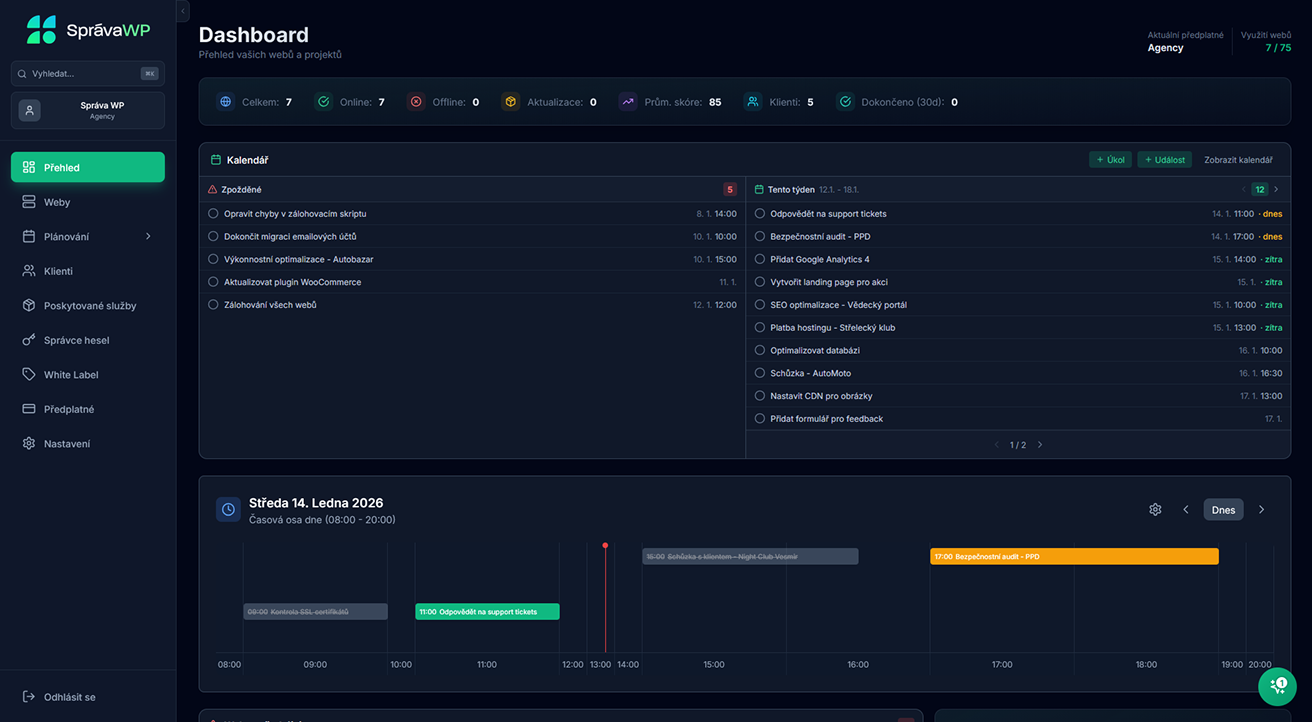The image size is (1312, 722).
Task: Click the floating green chat widget icon
Action: [x=1277, y=686]
